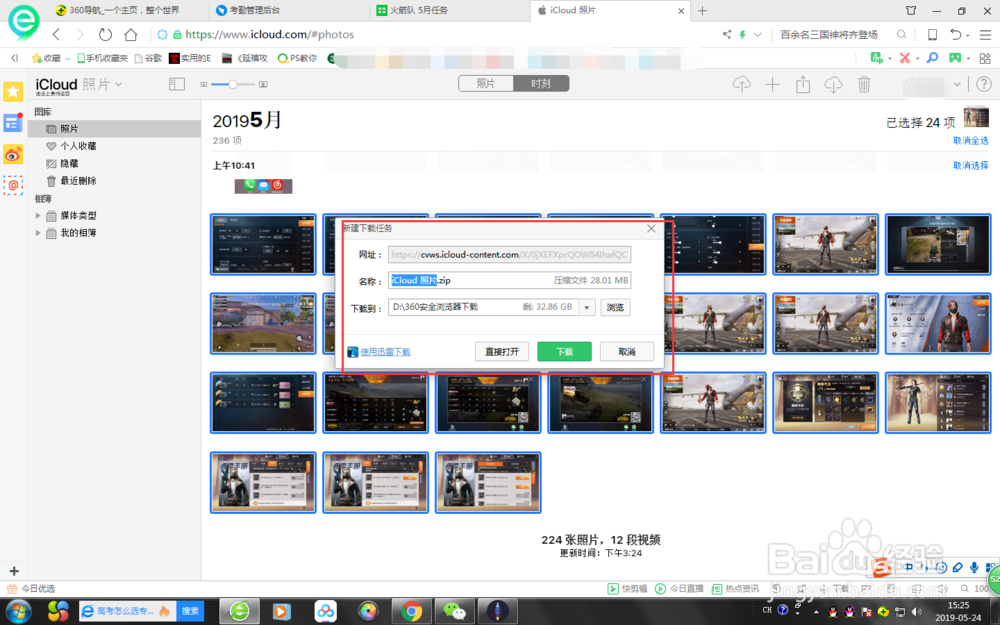Click the green gamepad toolbar icon
Image resolution: width=1000 pixels, height=625 pixels.
click(x=955, y=58)
